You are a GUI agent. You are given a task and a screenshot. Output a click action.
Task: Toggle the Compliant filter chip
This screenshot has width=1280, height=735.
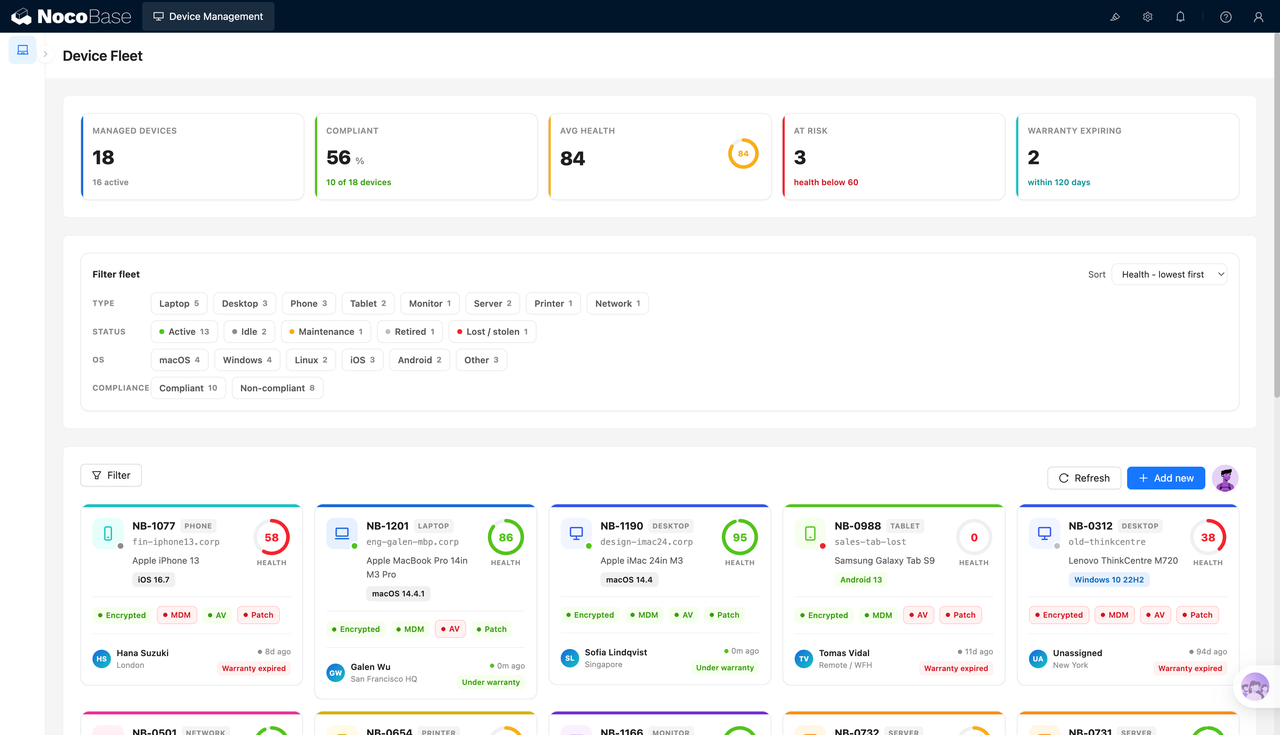(x=188, y=388)
